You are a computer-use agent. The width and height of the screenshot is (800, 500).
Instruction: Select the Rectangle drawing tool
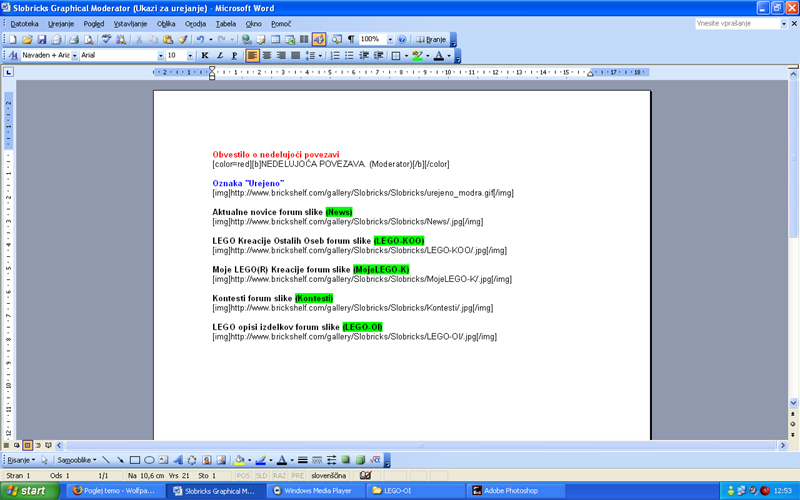[135, 460]
